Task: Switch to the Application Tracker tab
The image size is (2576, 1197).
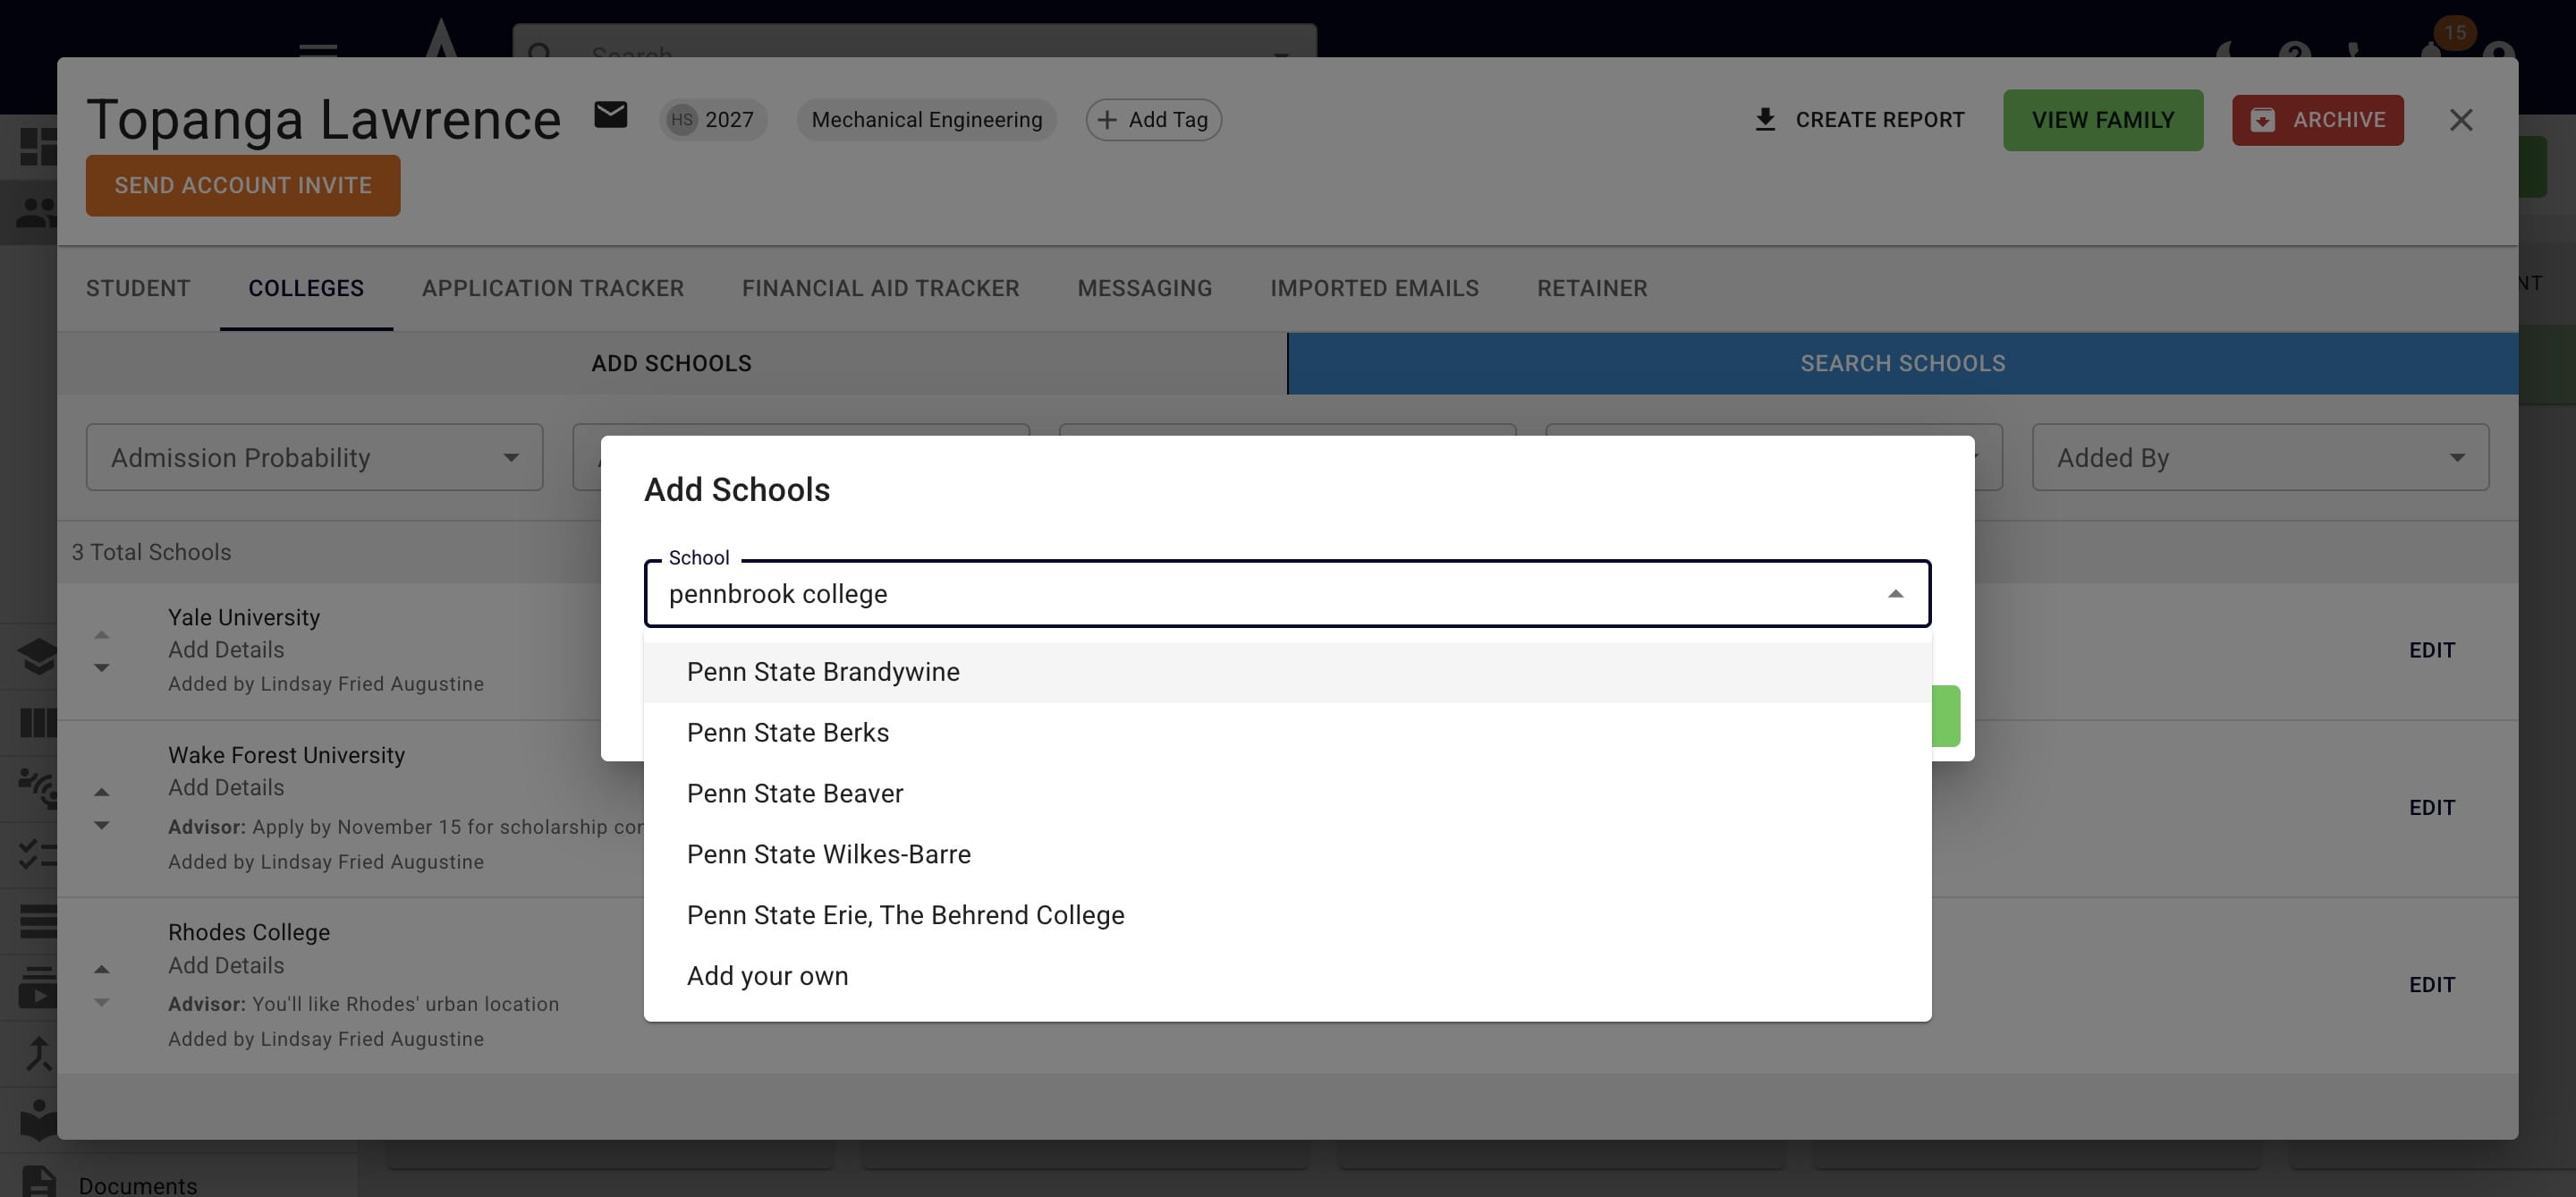Action: tap(552, 288)
